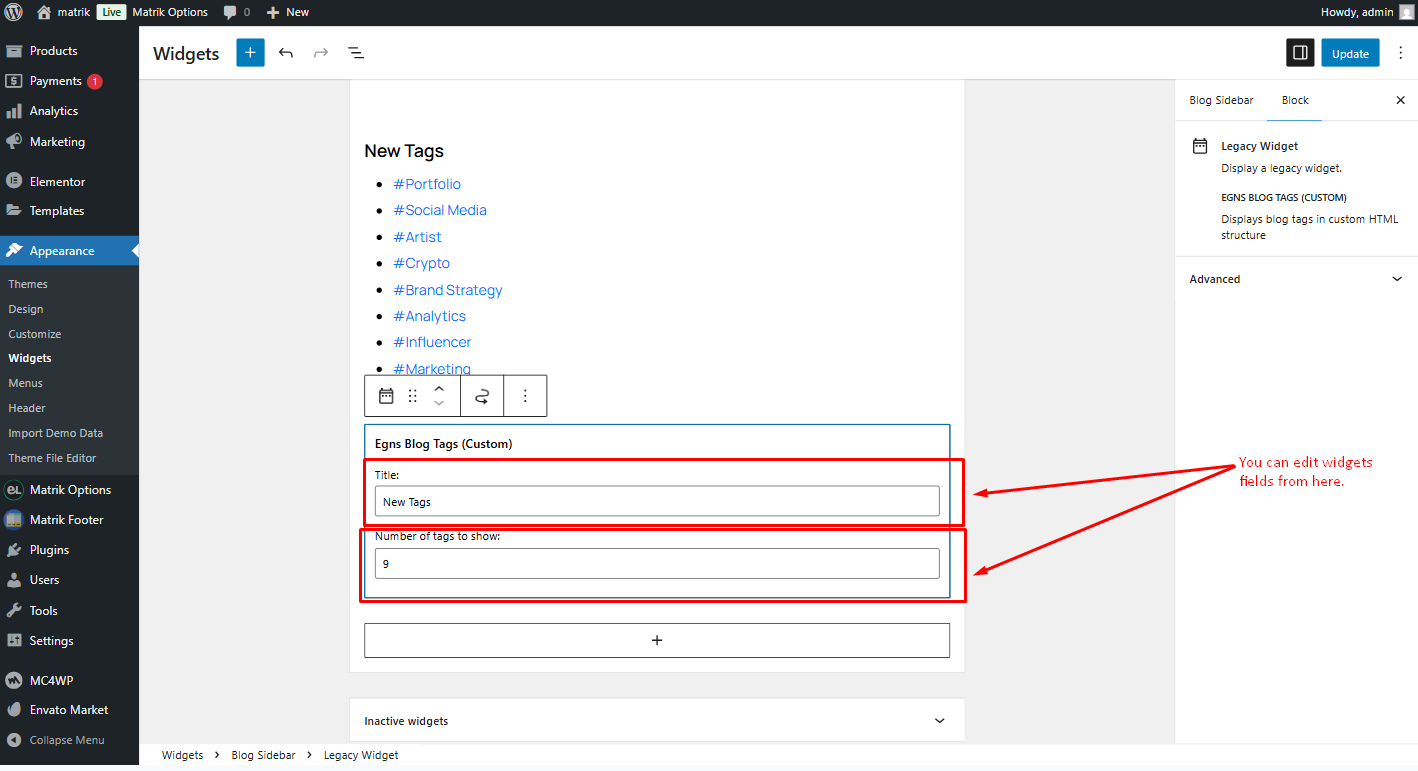Expand the Advanced panel
The width and height of the screenshot is (1418, 771).
[x=1296, y=279]
